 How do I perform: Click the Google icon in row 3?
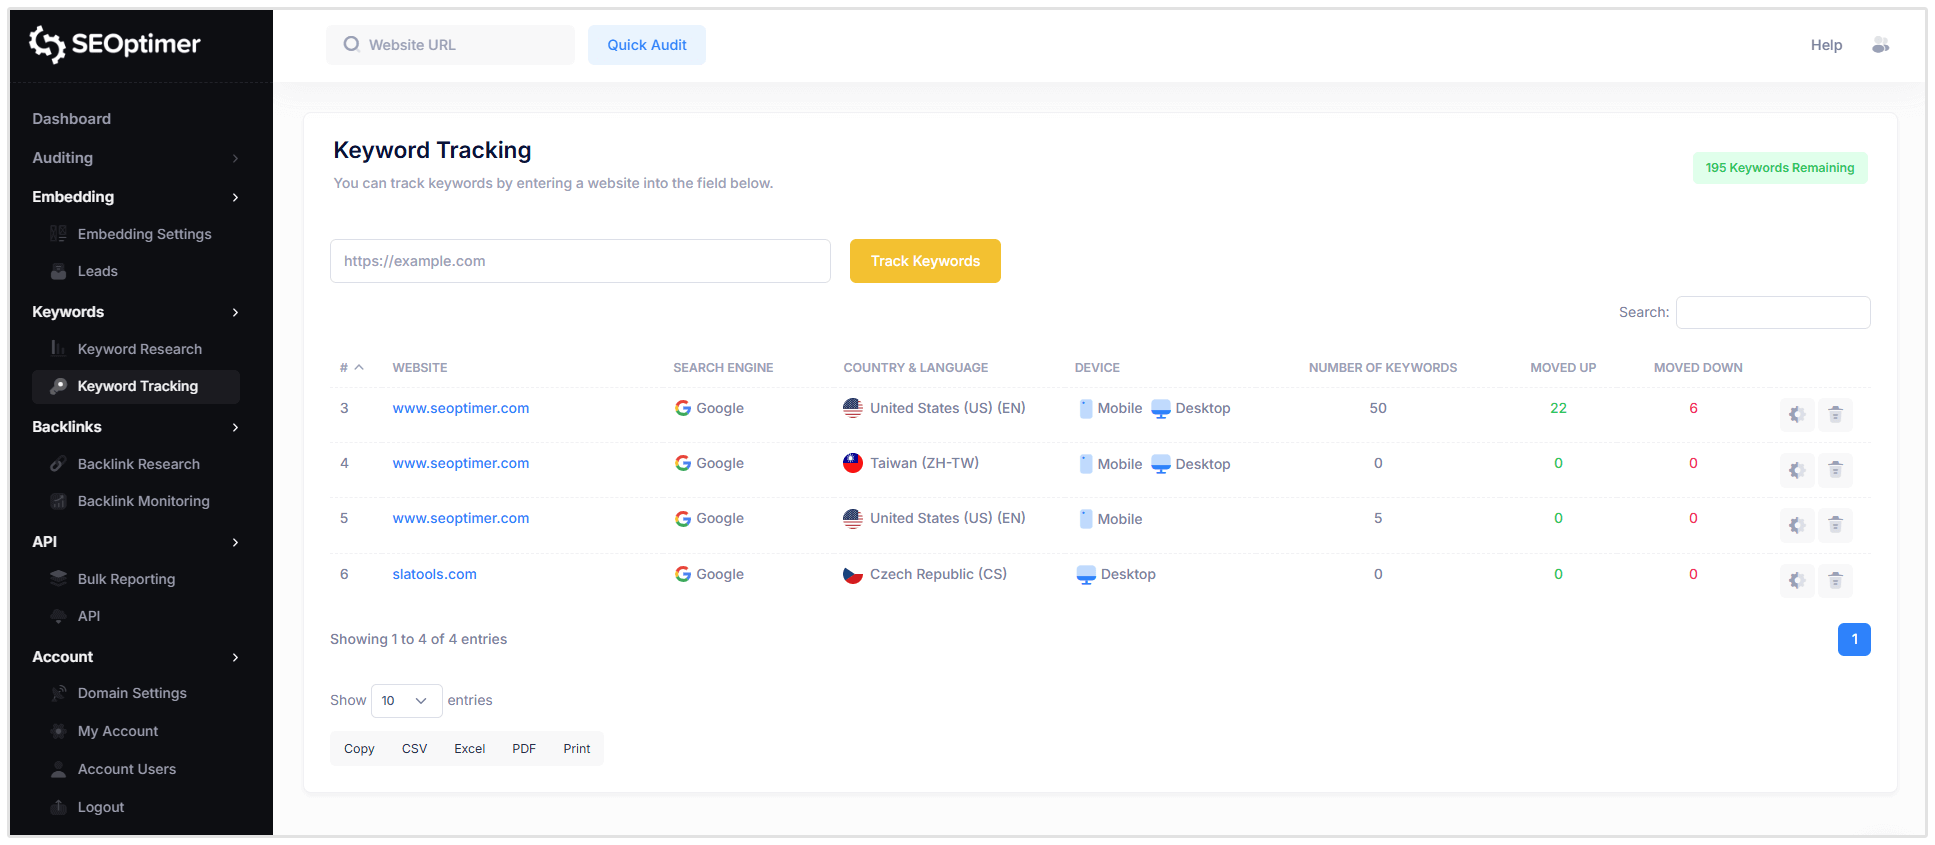pos(683,408)
